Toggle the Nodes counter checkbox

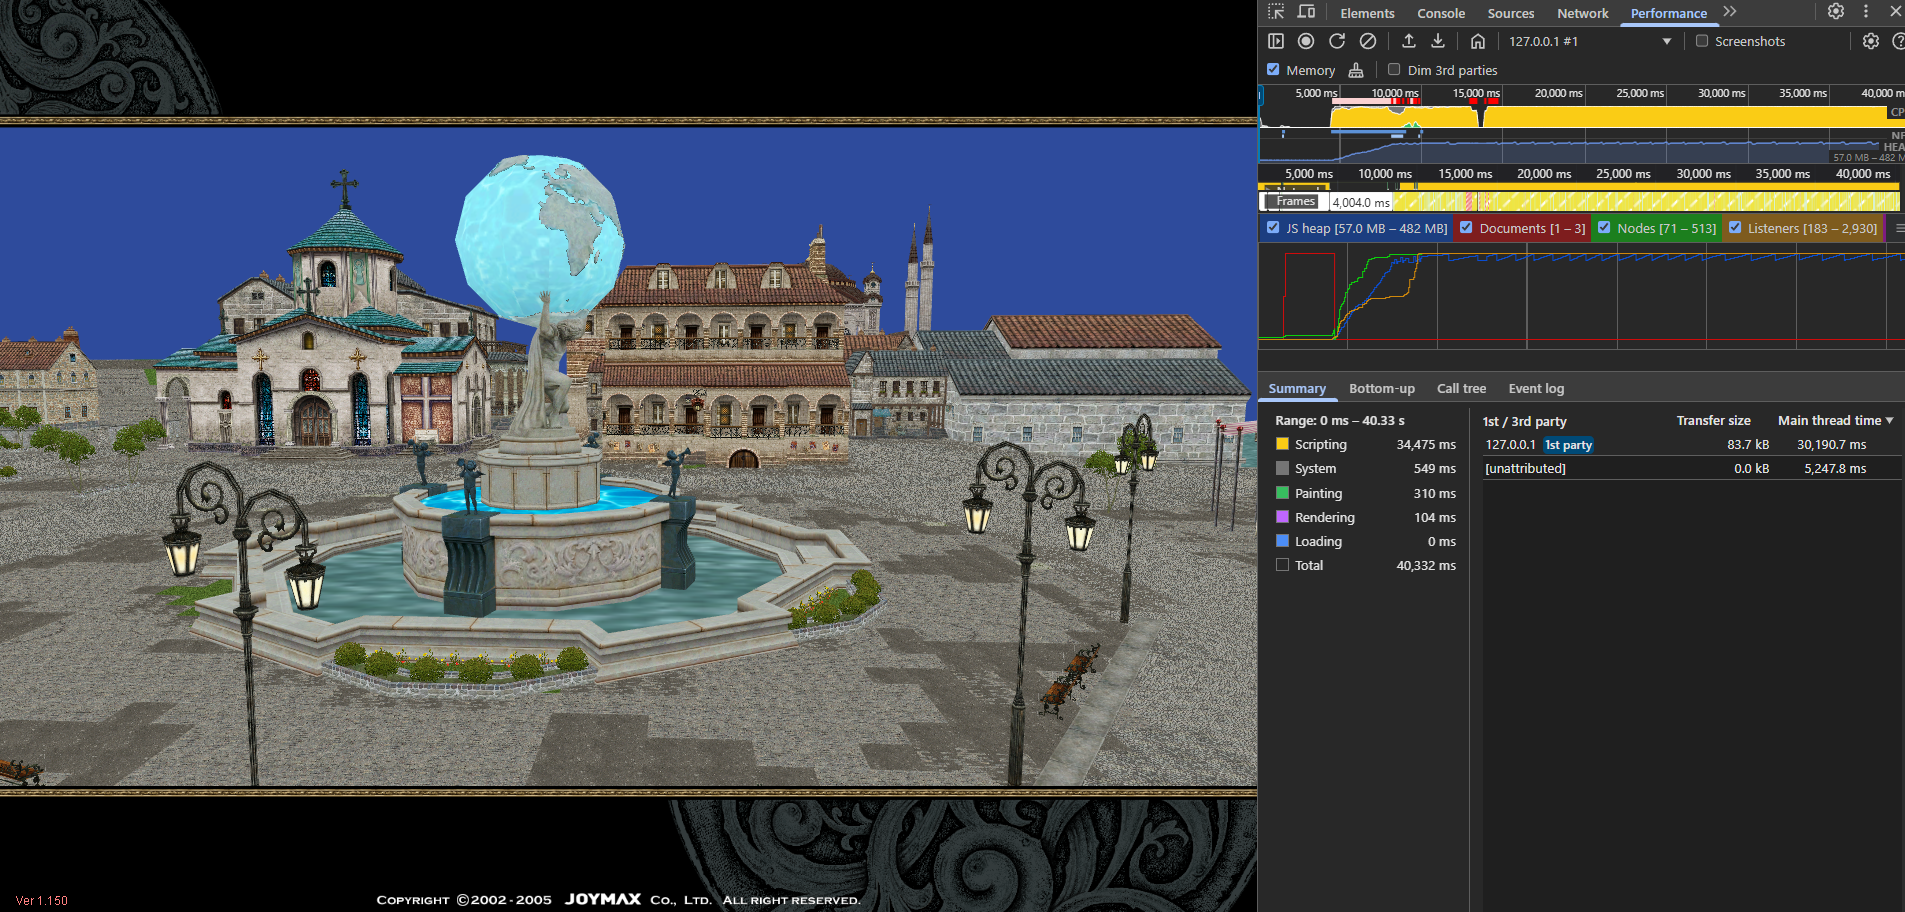[1604, 228]
